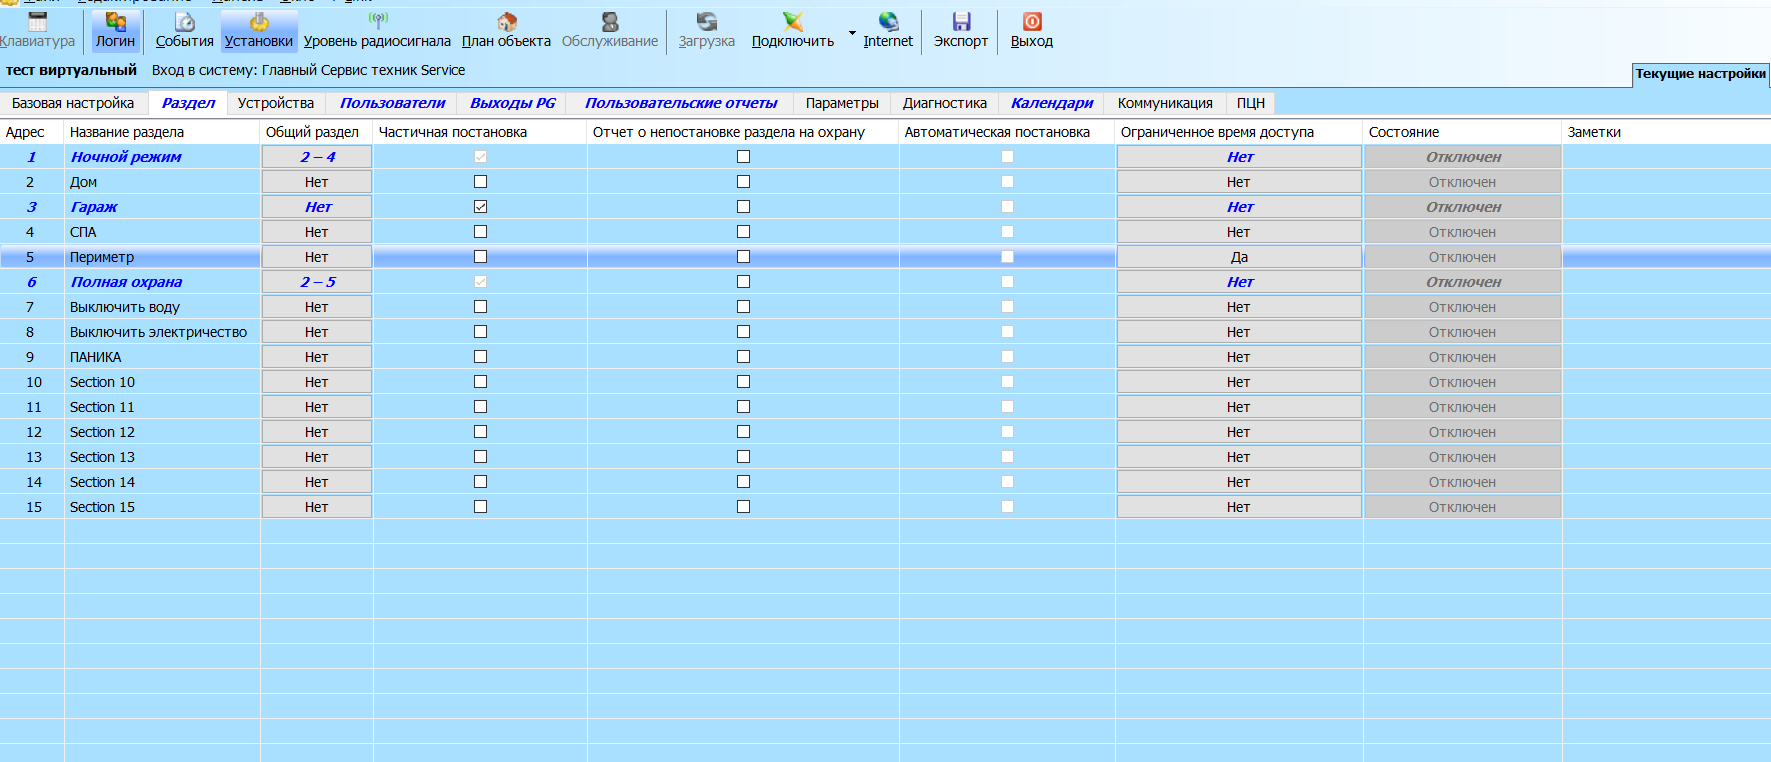Image resolution: width=1771 pixels, height=762 pixels.
Task: Click the Отключен state button for СПА
Action: (1462, 232)
